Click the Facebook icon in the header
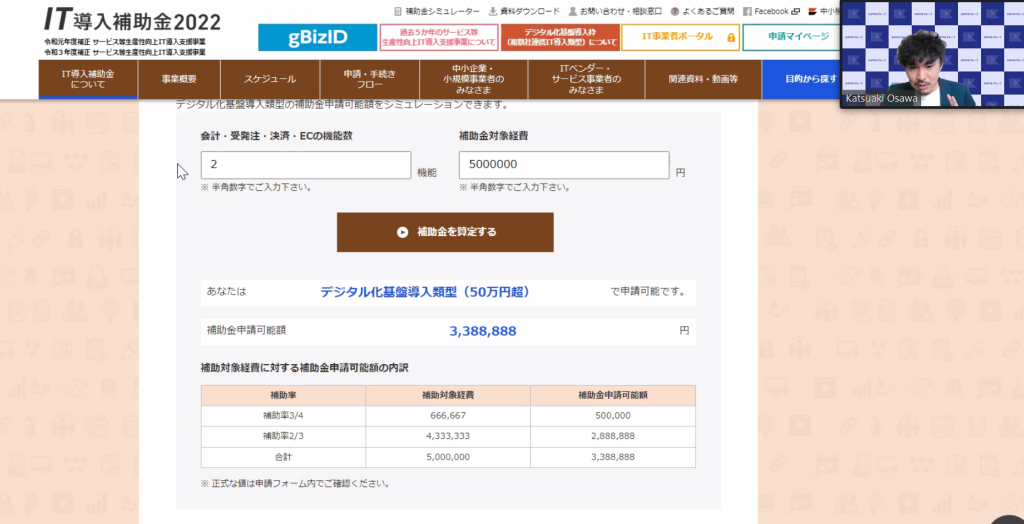Image resolution: width=1024 pixels, height=524 pixels. coord(747,12)
